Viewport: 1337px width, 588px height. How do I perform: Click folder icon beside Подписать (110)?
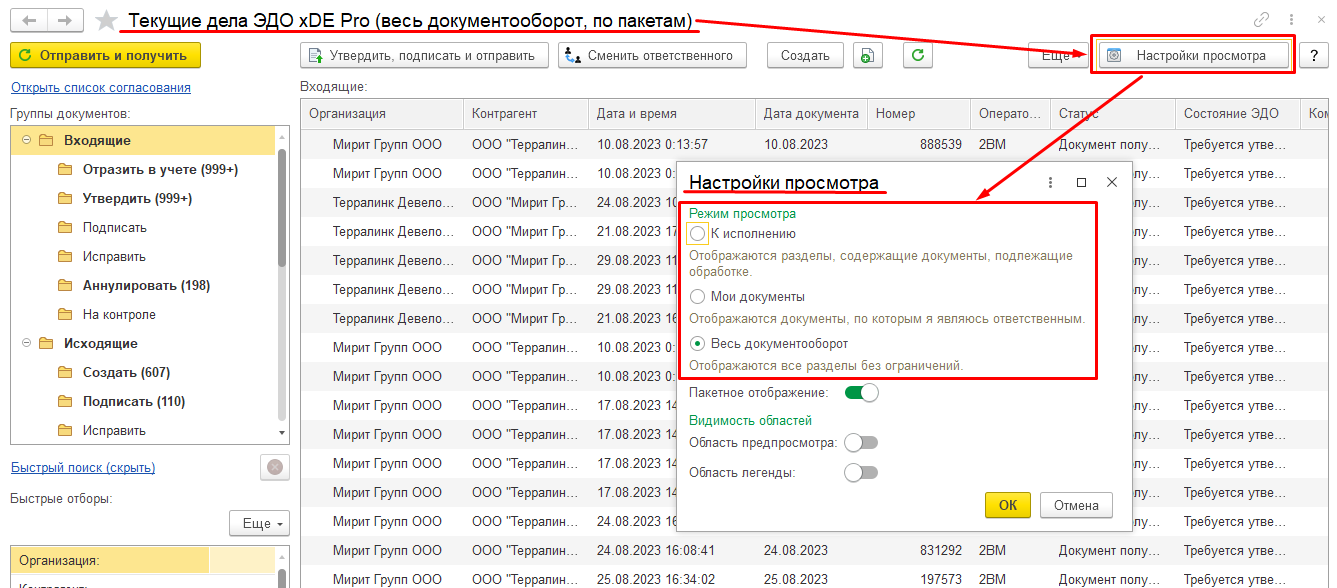[65, 402]
